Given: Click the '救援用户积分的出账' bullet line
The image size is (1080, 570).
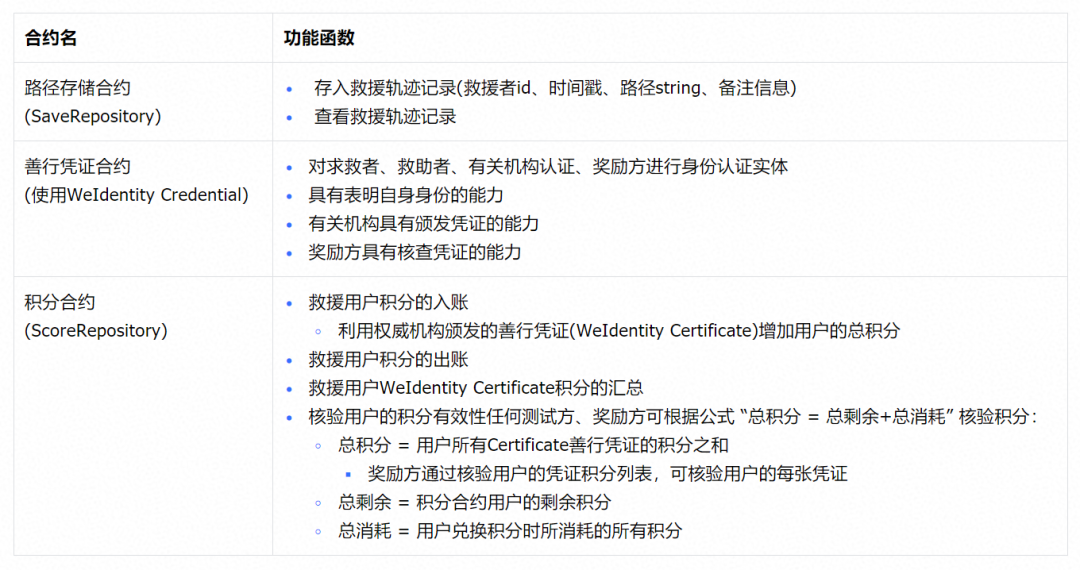Looking at the screenshot, I should (x=388, y=359).
